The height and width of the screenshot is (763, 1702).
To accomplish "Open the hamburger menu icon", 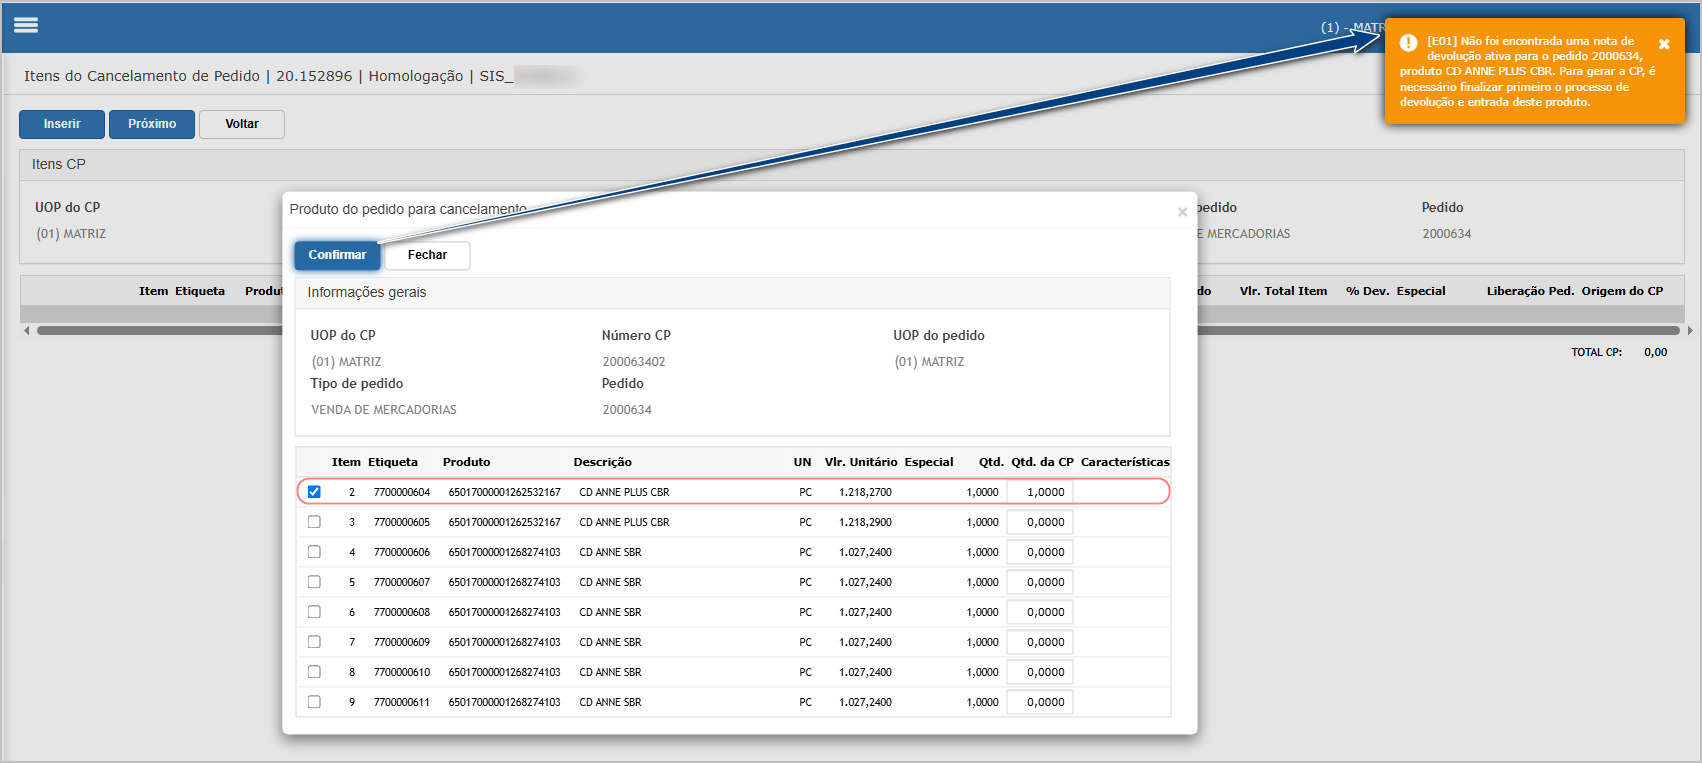I will coord(26,25).
